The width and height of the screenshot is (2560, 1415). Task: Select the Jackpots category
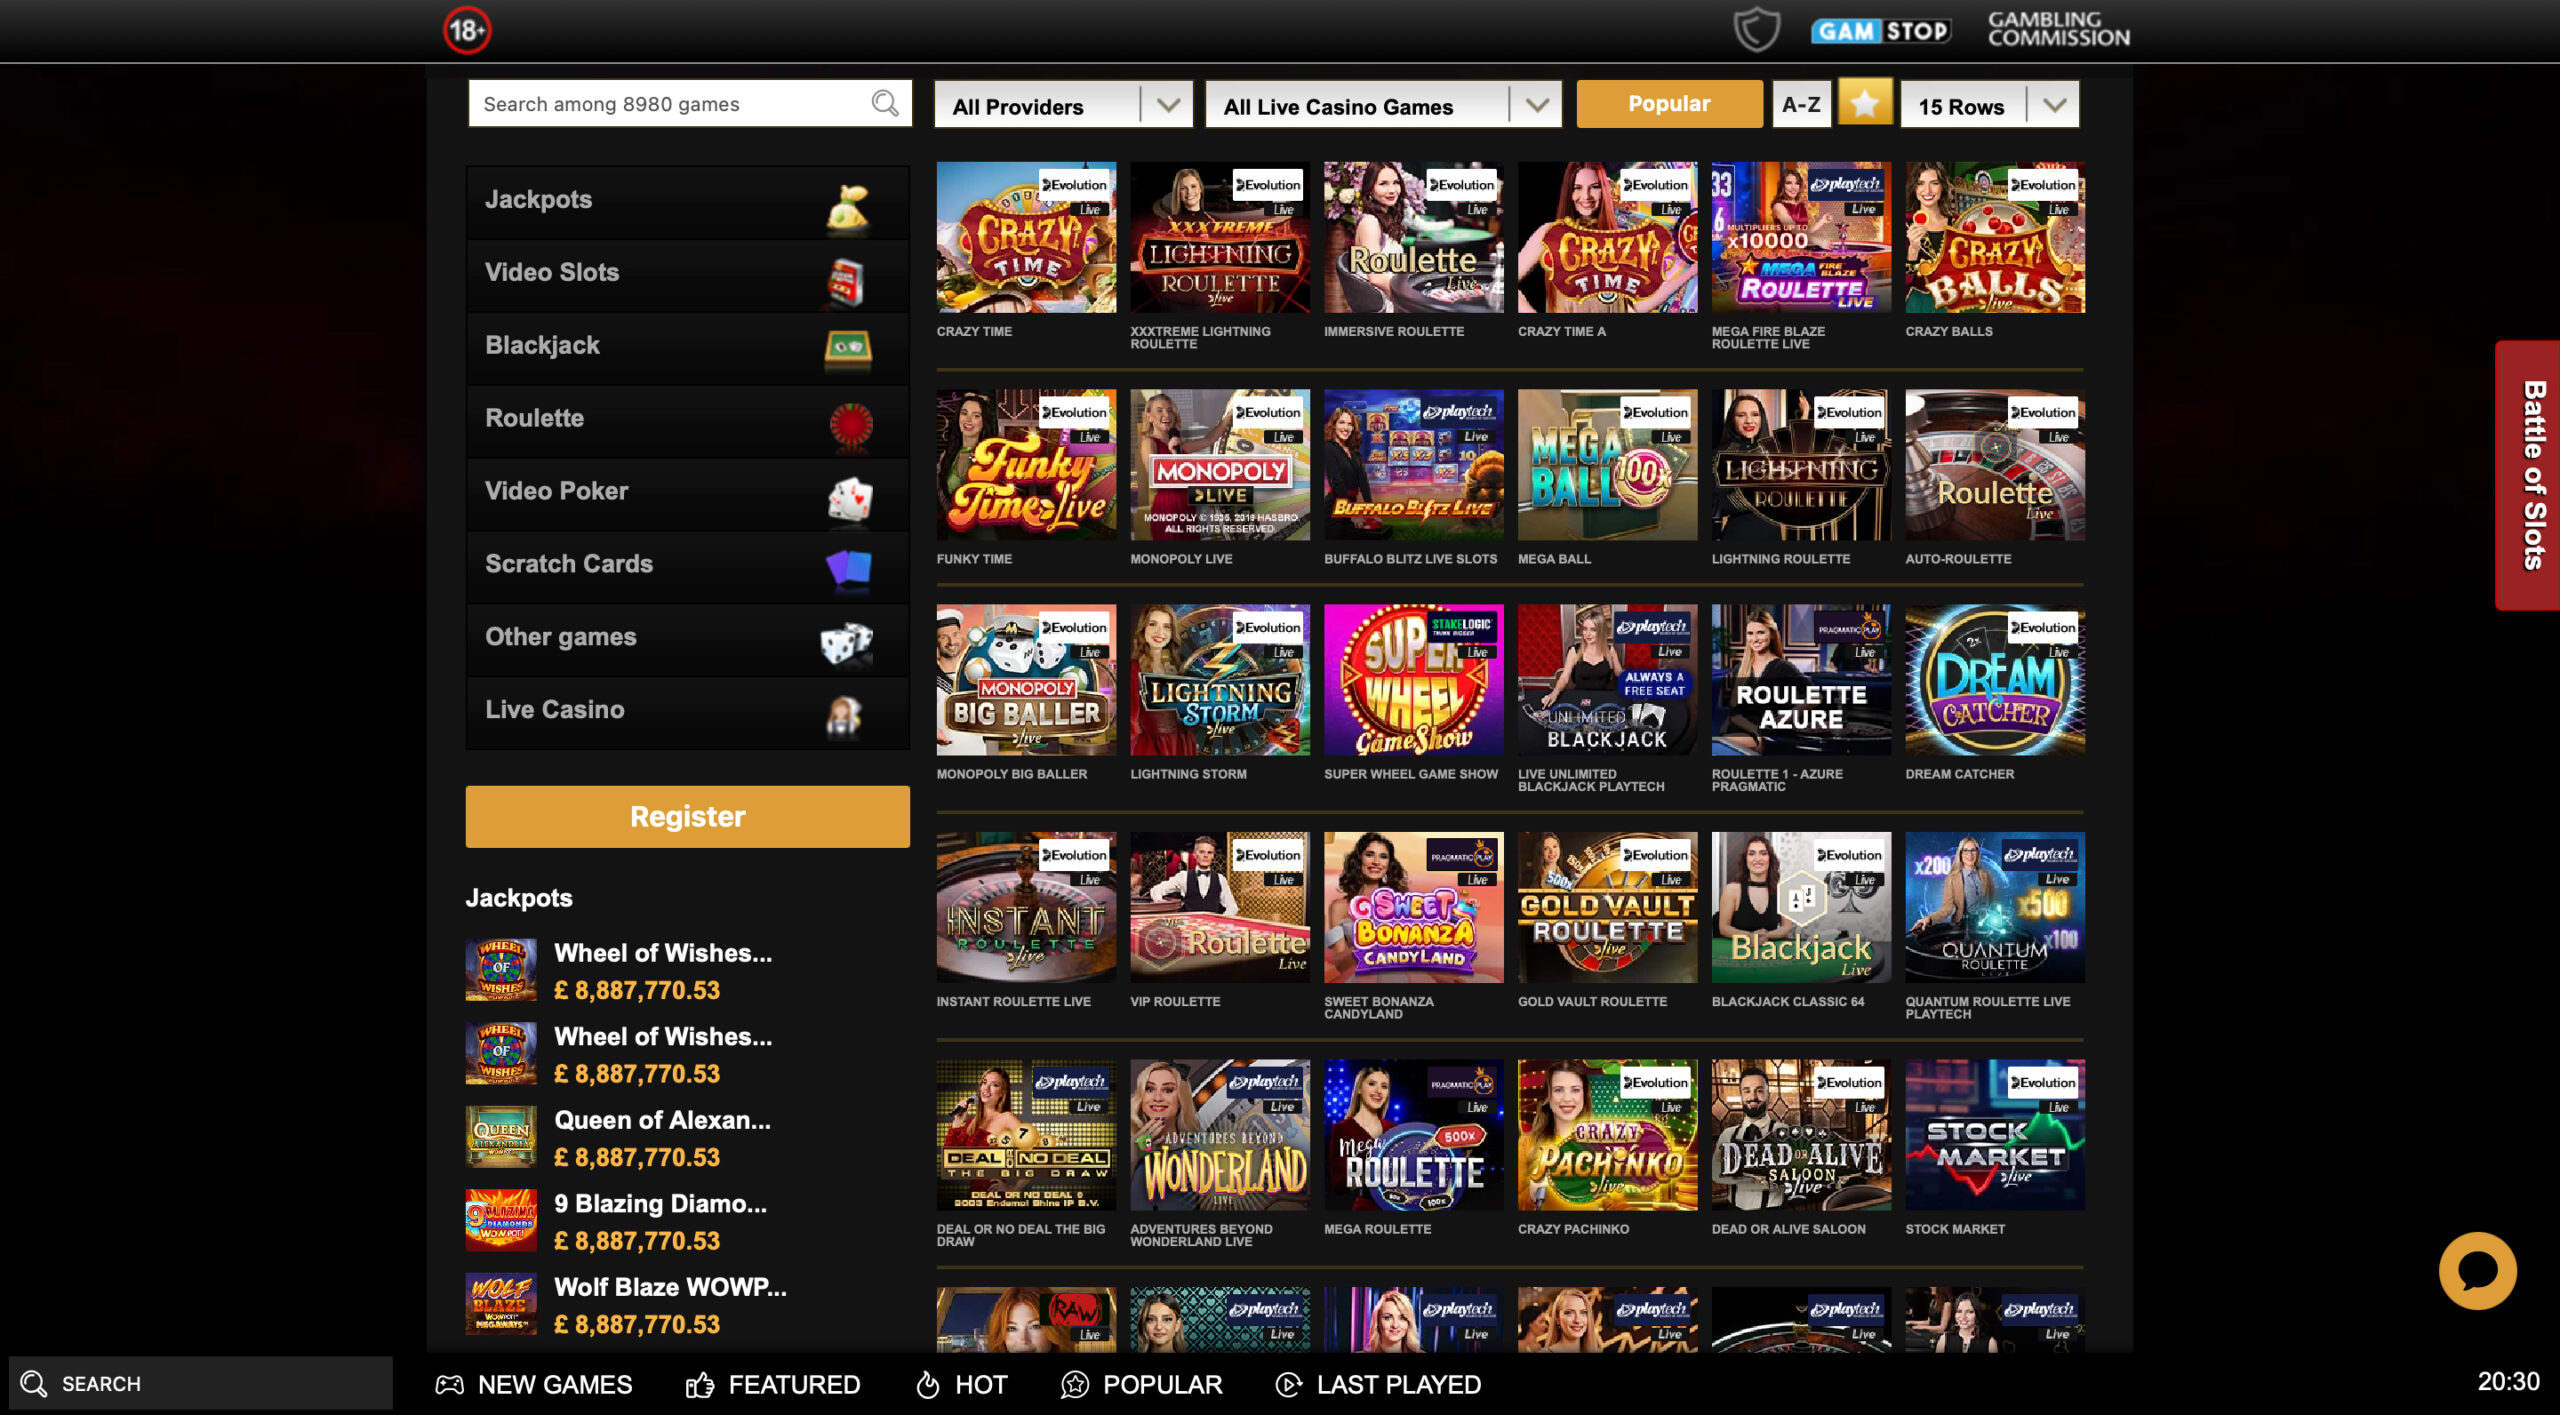point(688,201)
